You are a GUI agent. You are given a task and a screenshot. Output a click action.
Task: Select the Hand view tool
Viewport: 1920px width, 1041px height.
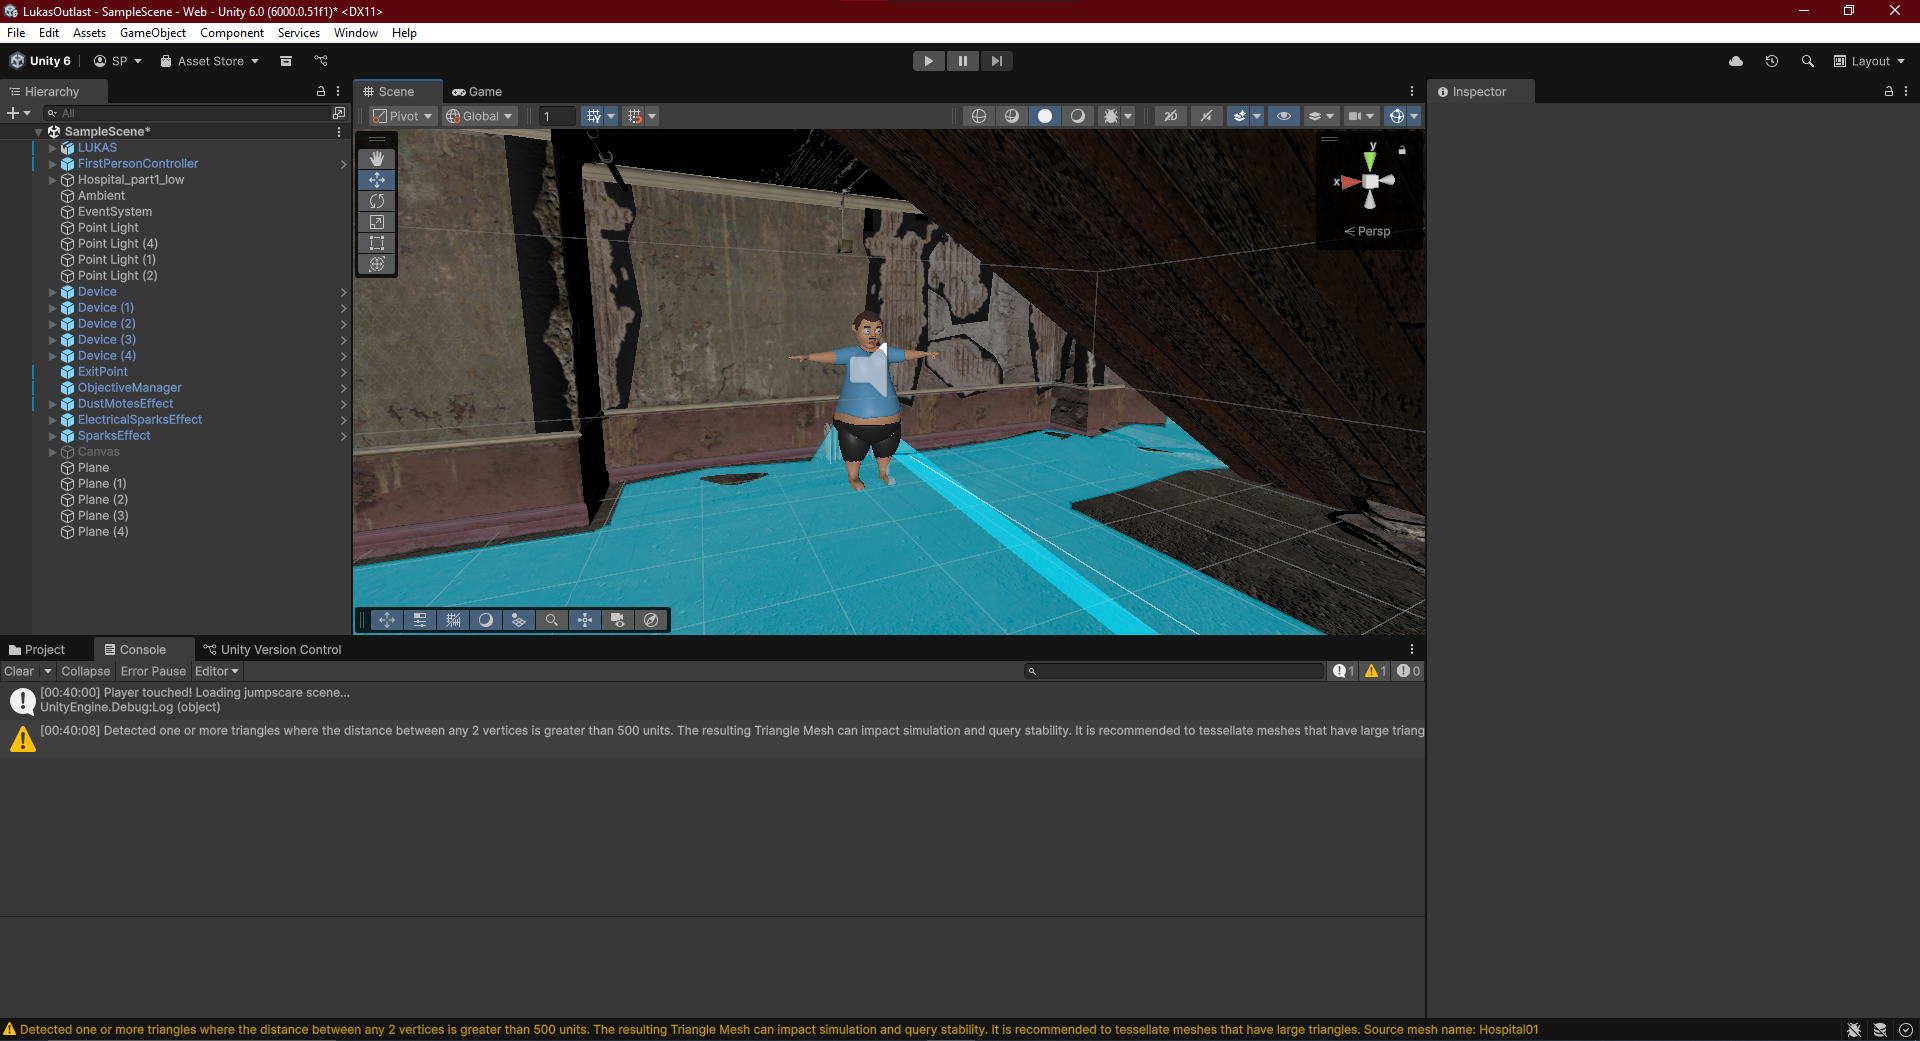[x=377, y=159]
